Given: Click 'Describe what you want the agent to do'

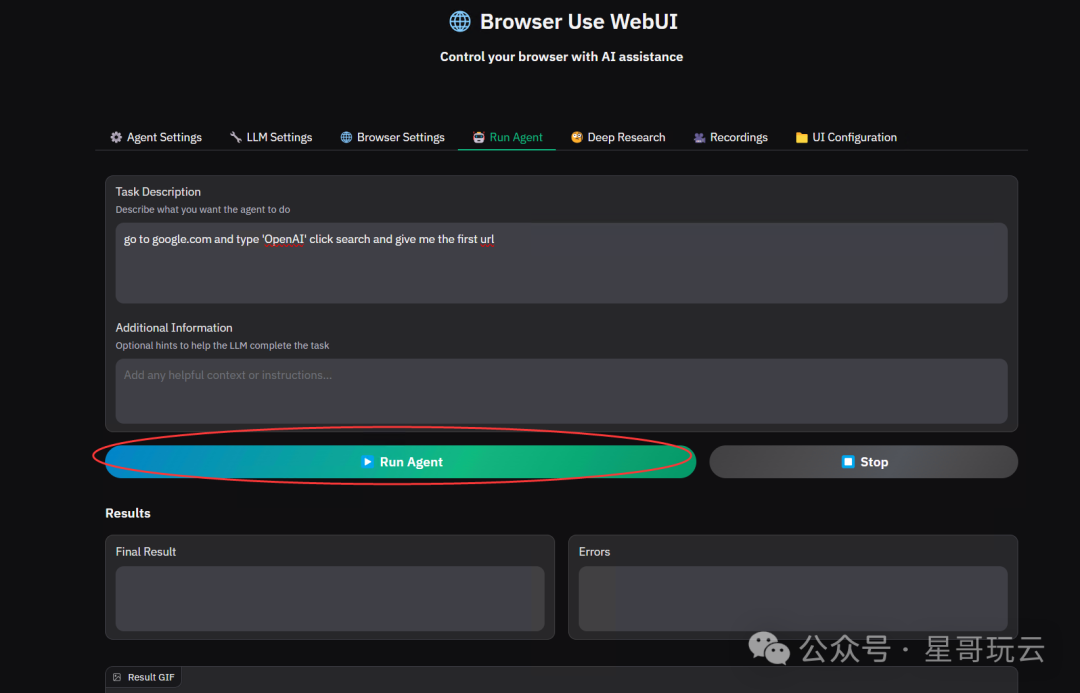Looking at the screenshot, I should click(202, 209).
